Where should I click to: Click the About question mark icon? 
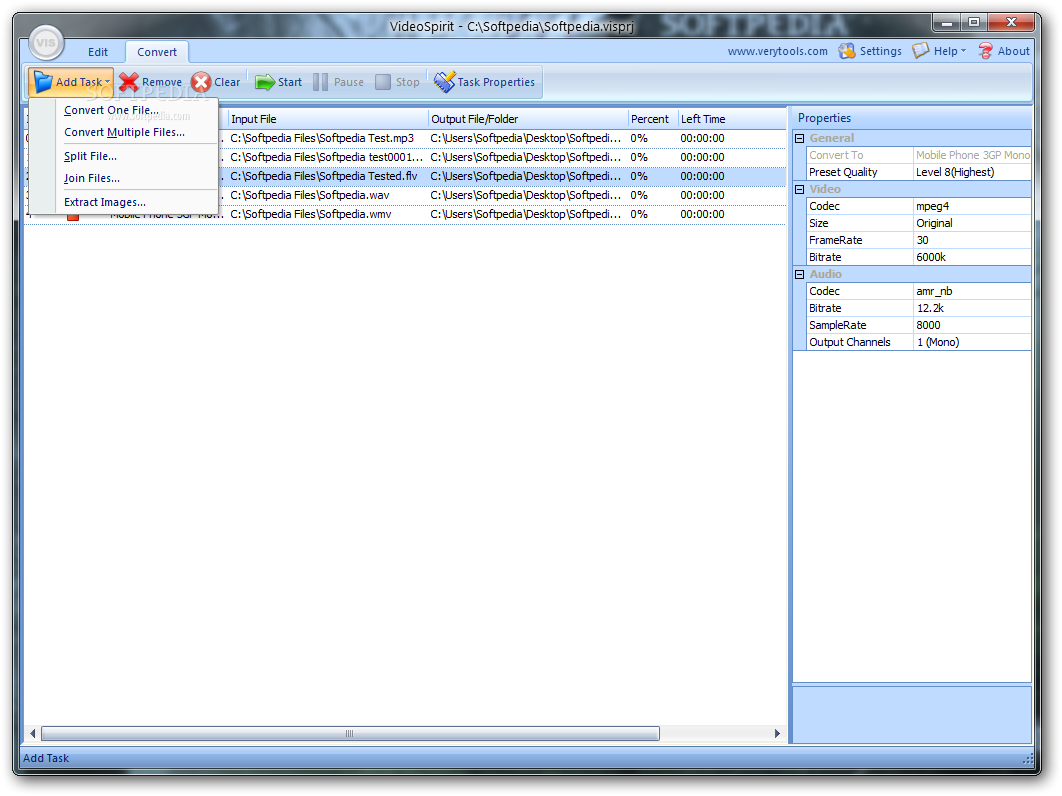[x=985, y=51]
